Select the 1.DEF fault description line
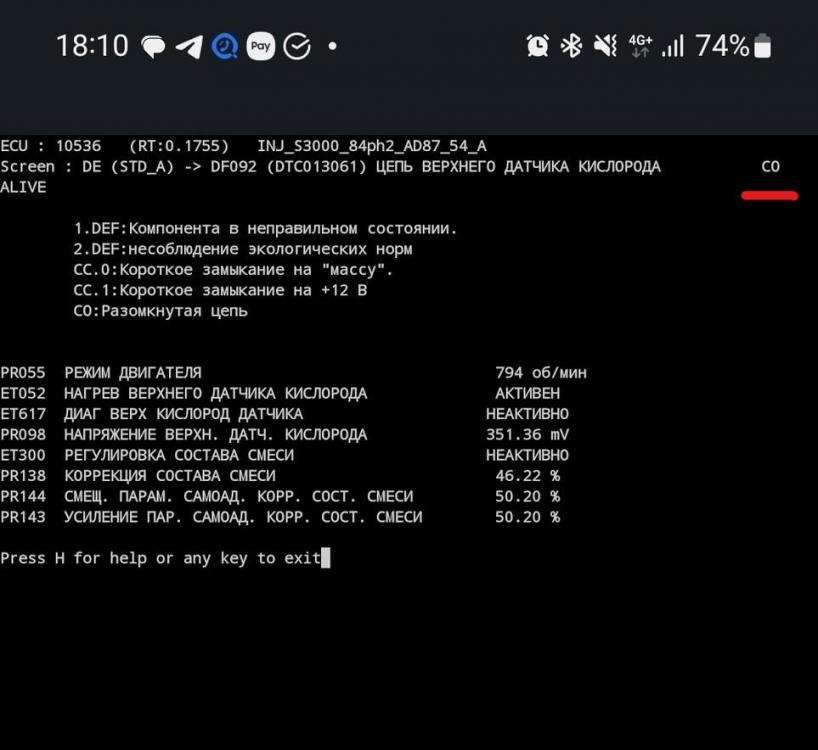The width and height of the screenshot is (818, 750). (x=266, y=228)
